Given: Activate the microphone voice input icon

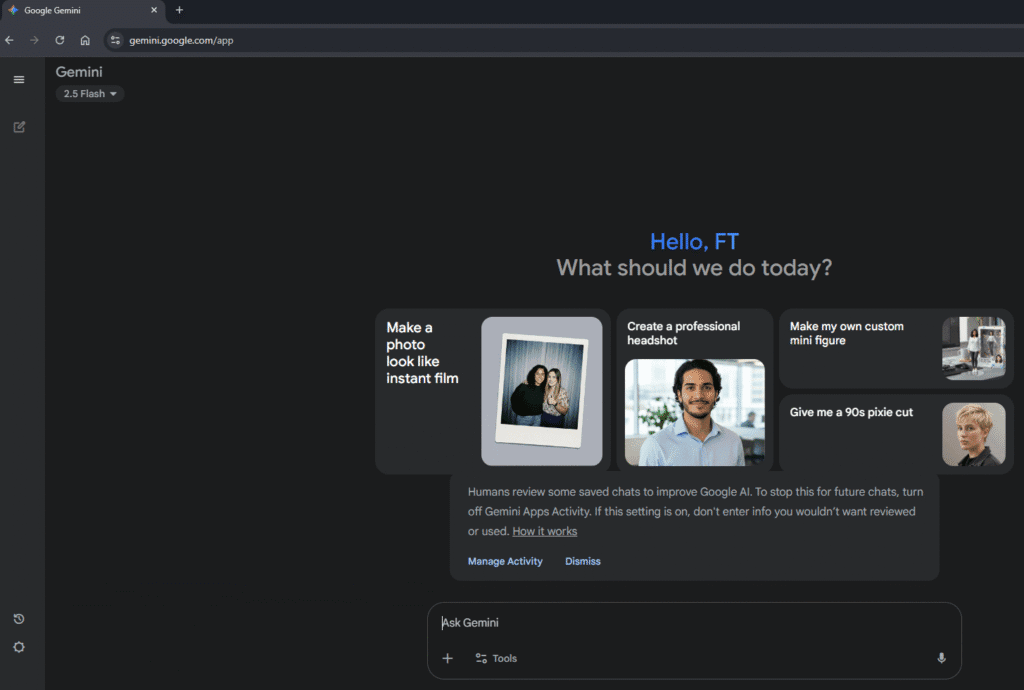Looking at the screenshot, I should (941, 658).
